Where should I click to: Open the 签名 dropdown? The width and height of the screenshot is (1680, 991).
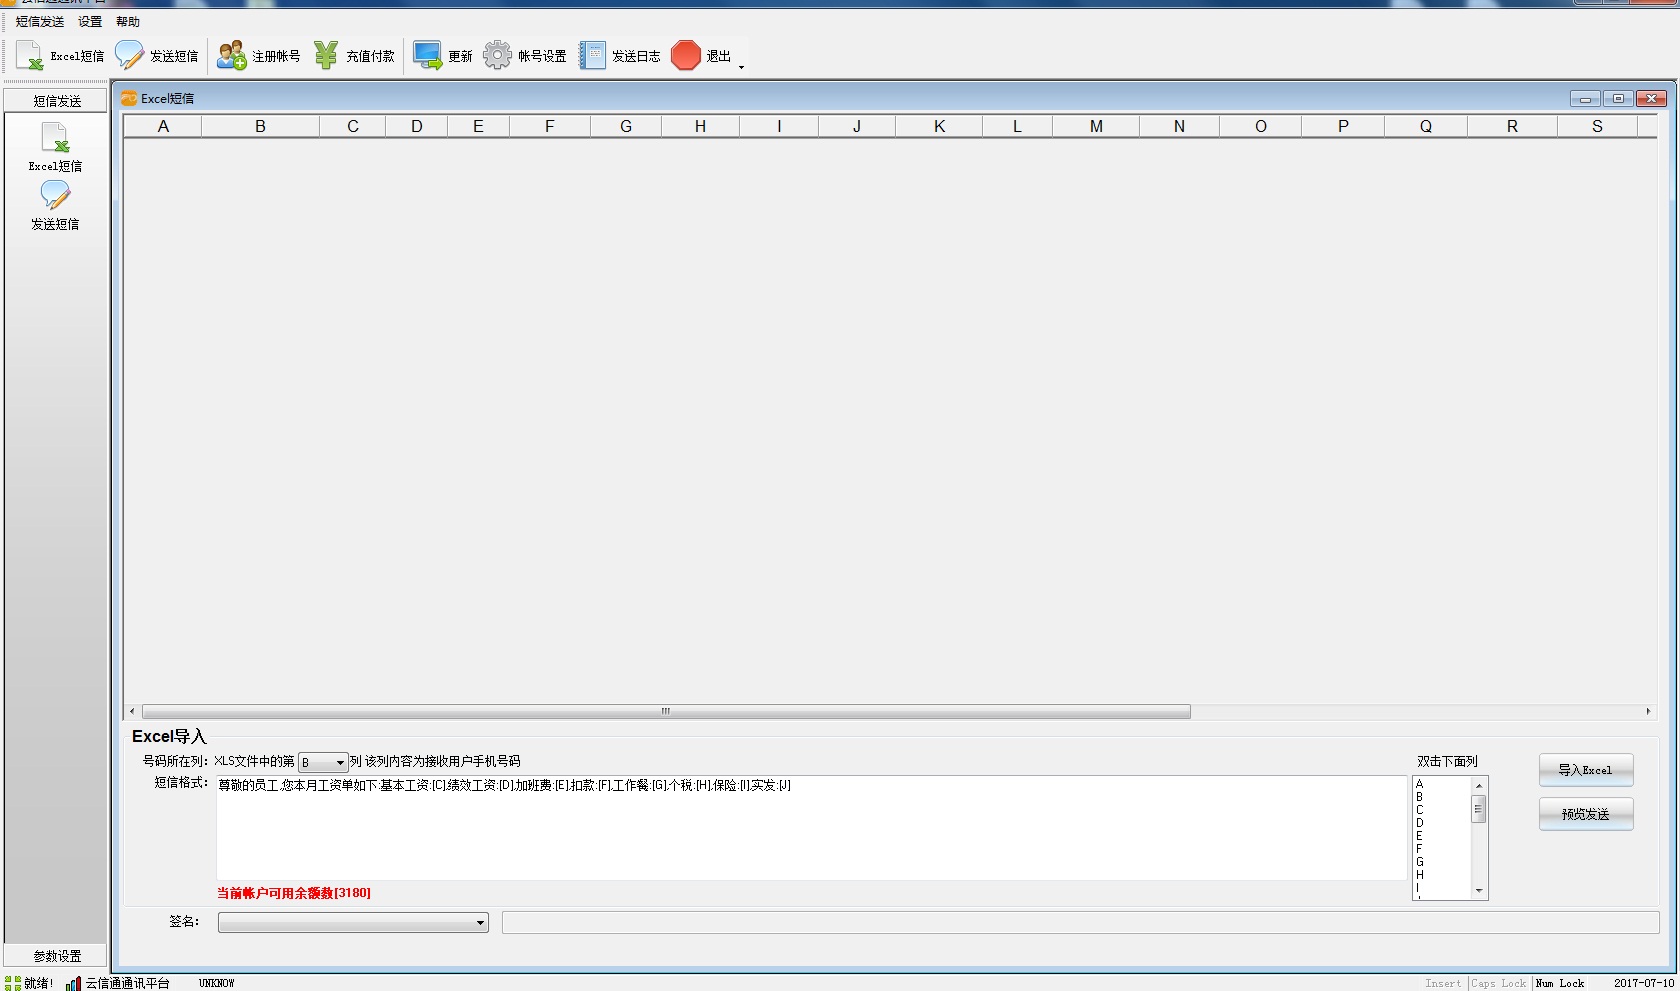353,922
